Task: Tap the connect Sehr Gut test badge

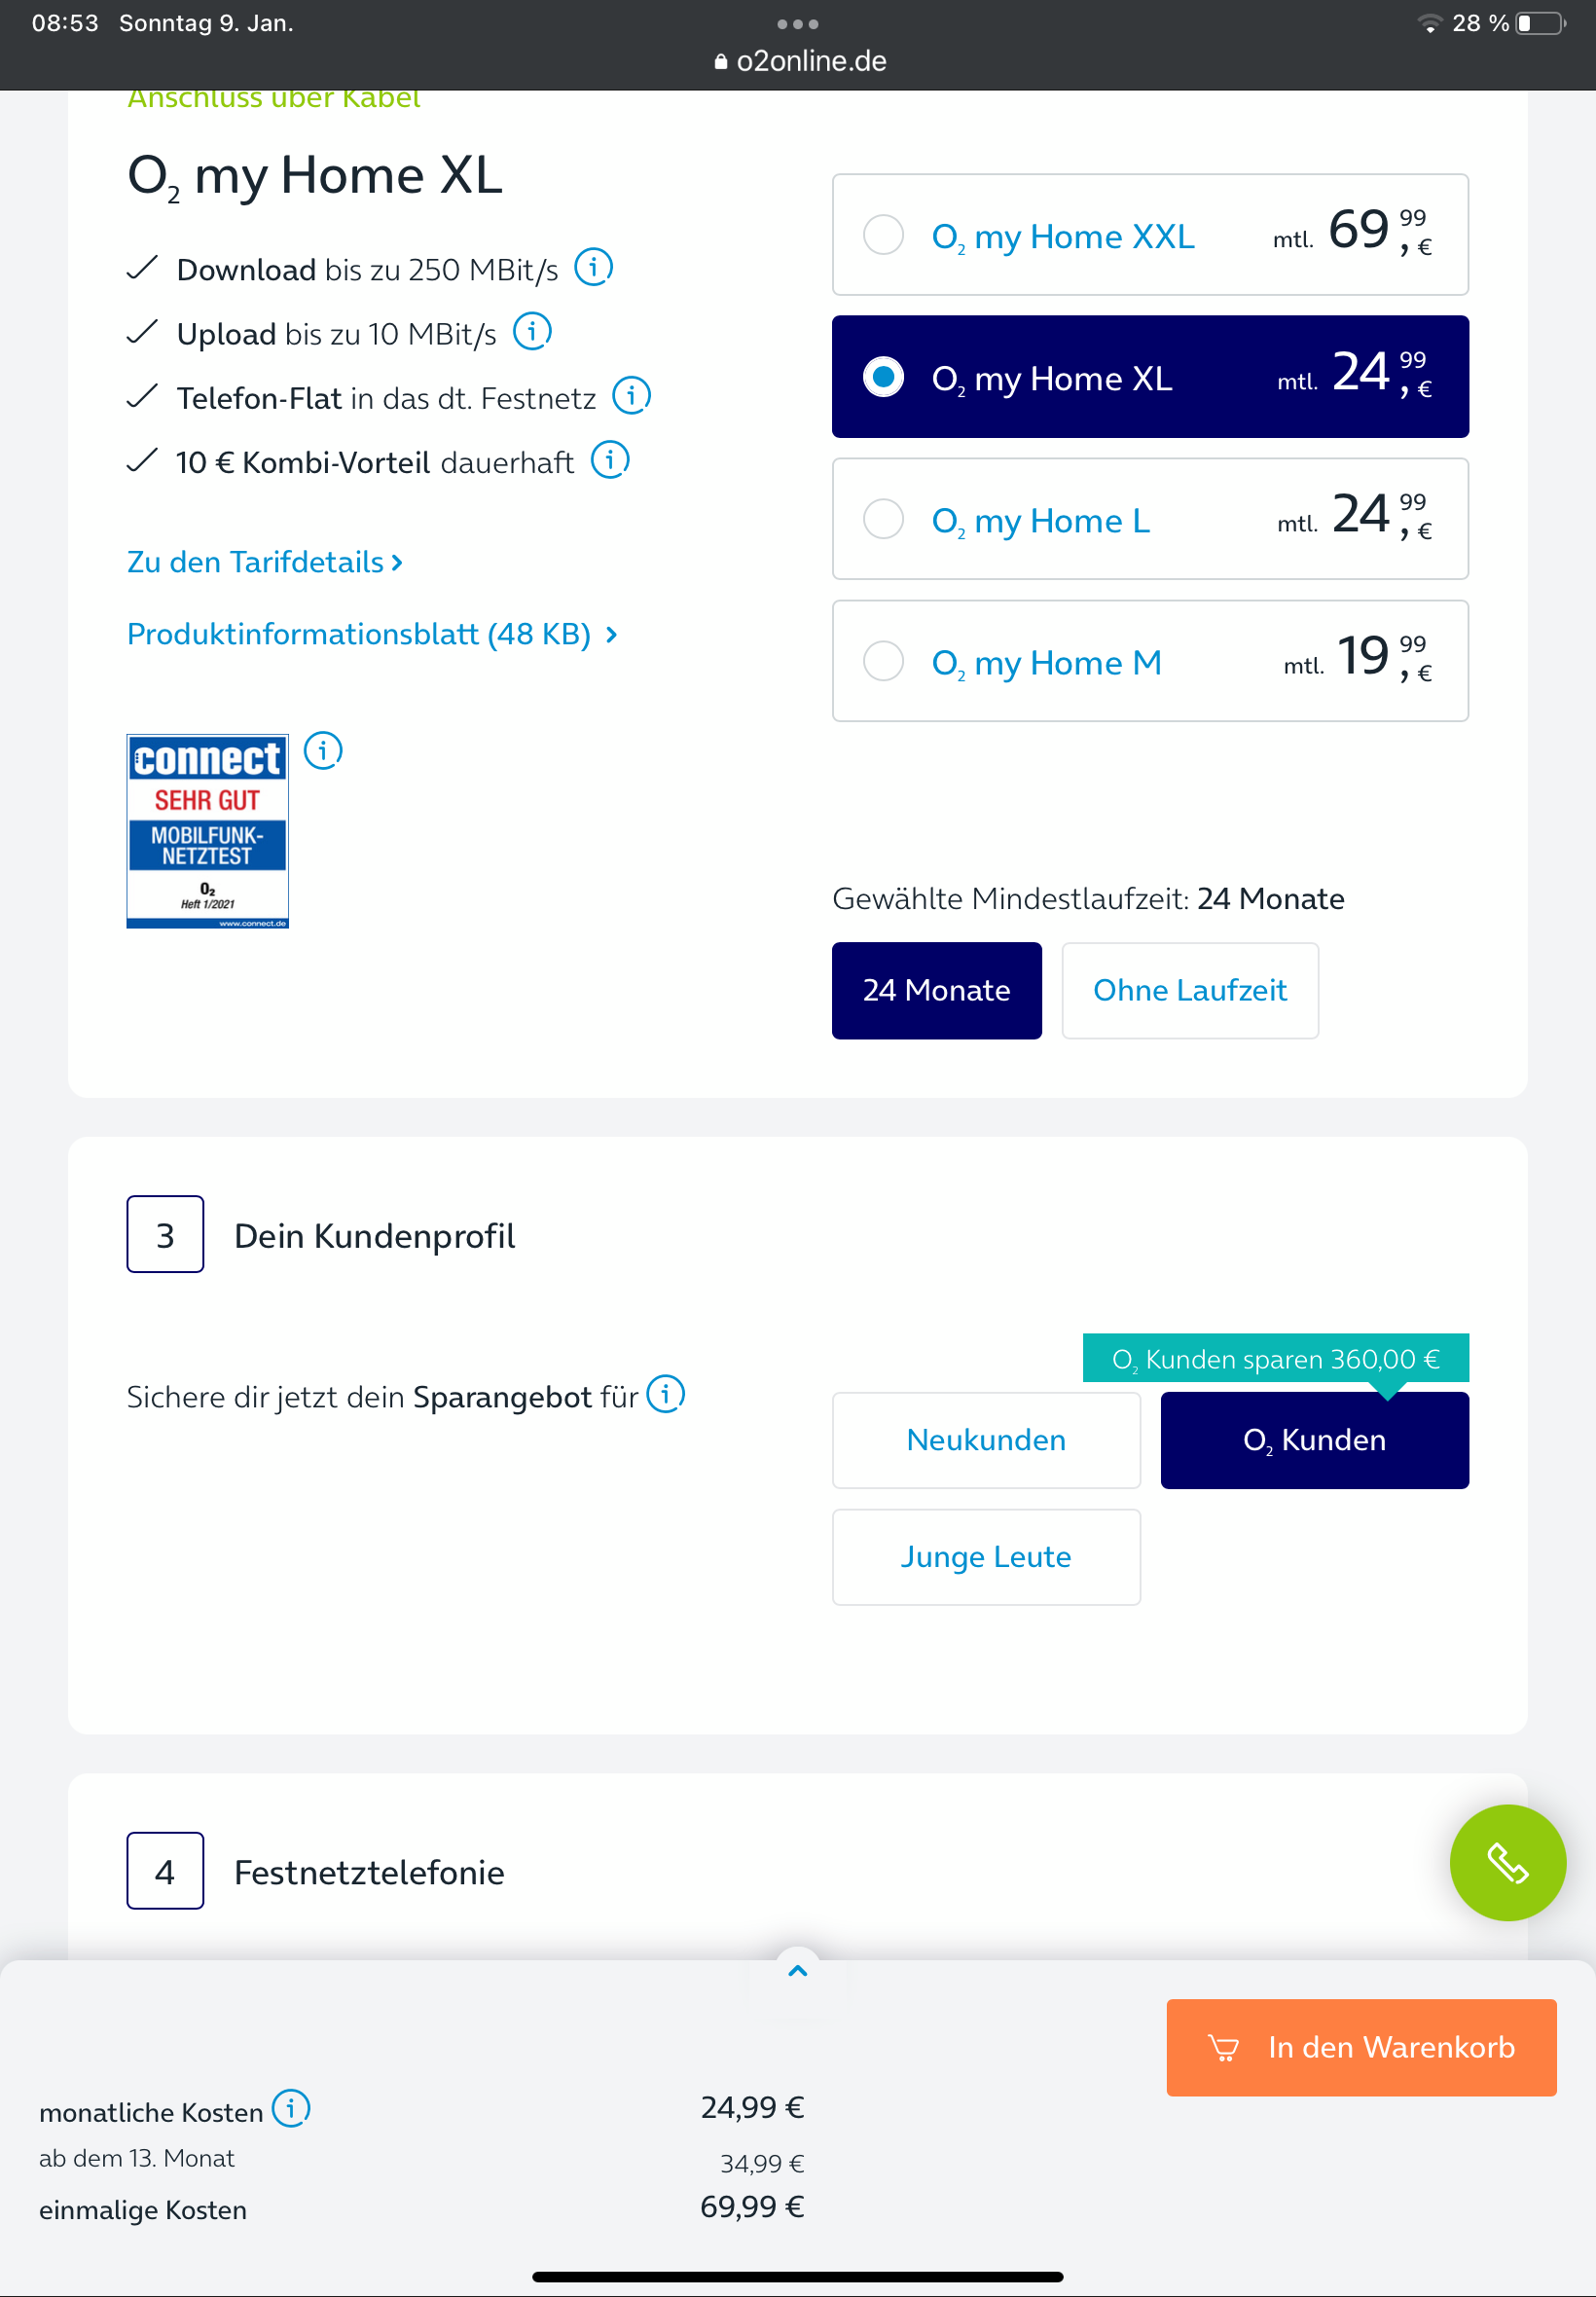Action: (x=208, y=831)
